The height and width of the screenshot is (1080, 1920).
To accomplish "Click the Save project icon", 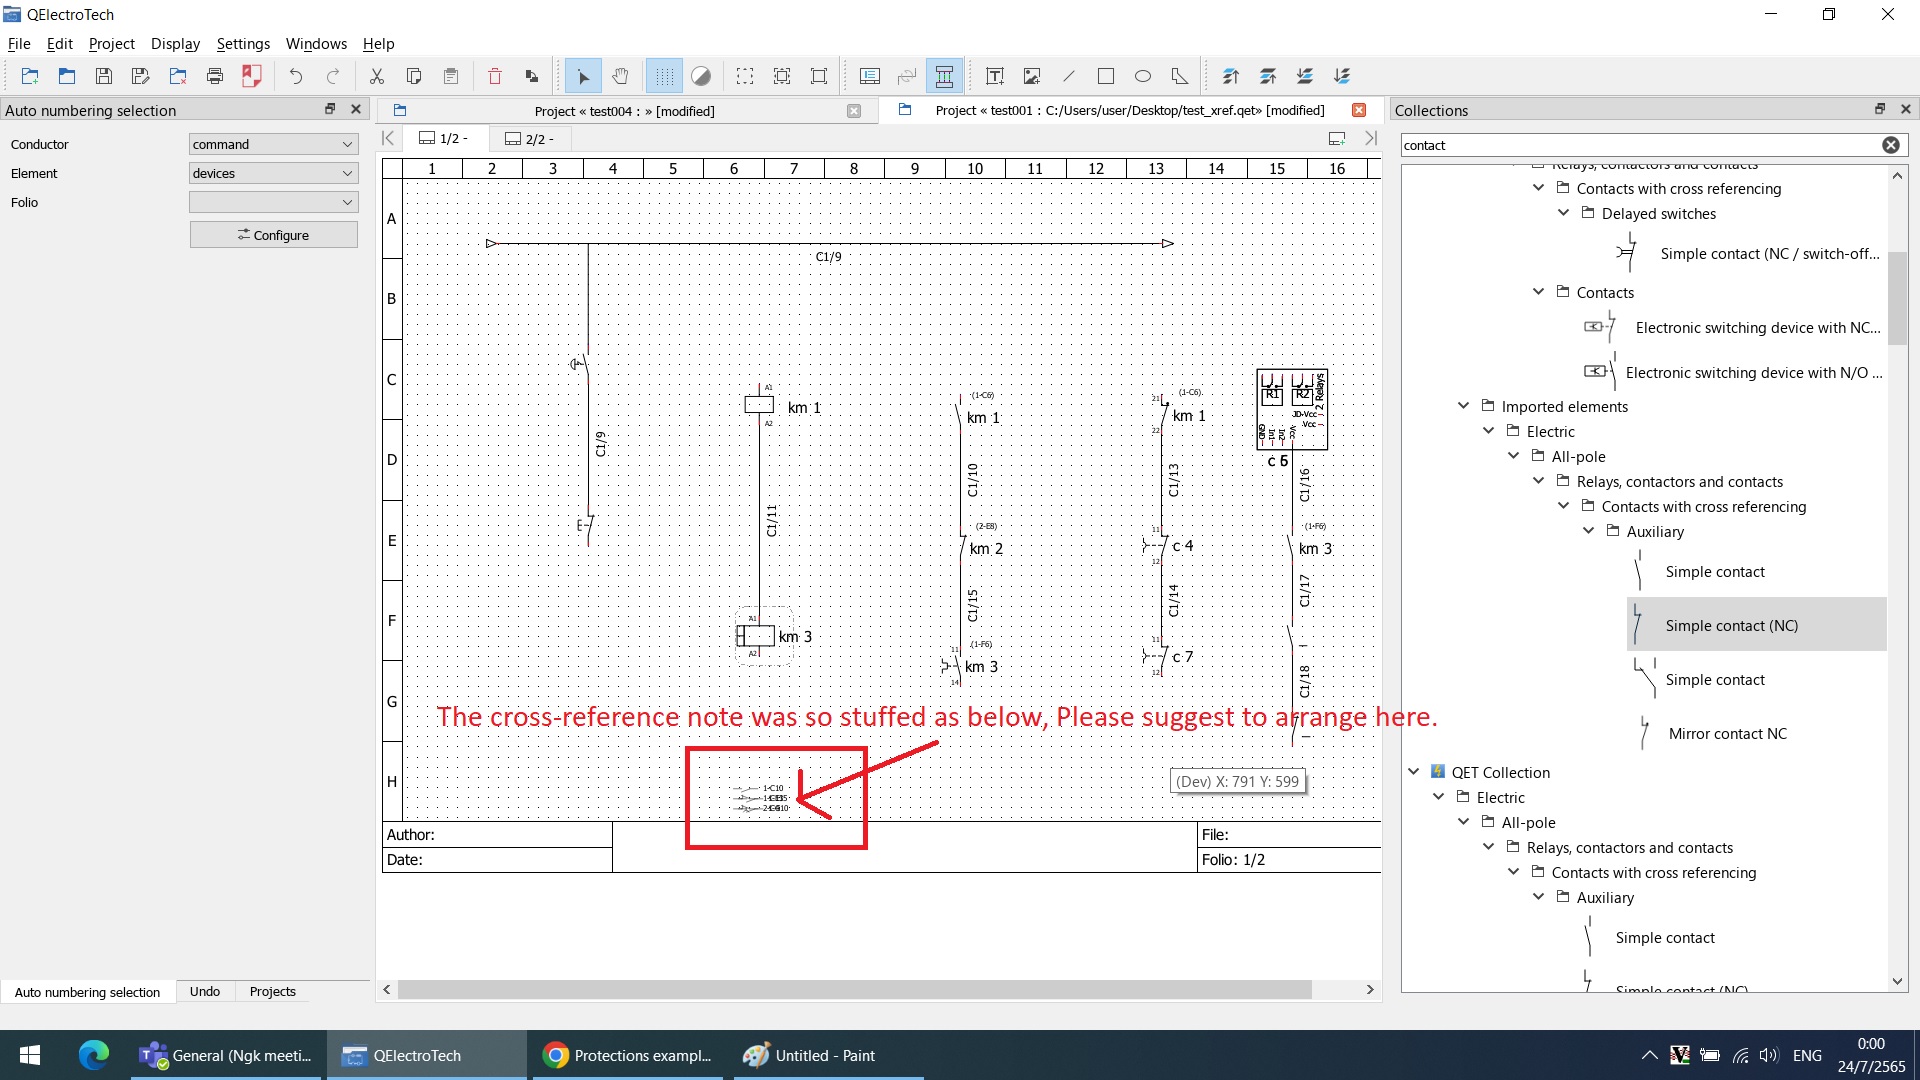I will pos(103,76).
